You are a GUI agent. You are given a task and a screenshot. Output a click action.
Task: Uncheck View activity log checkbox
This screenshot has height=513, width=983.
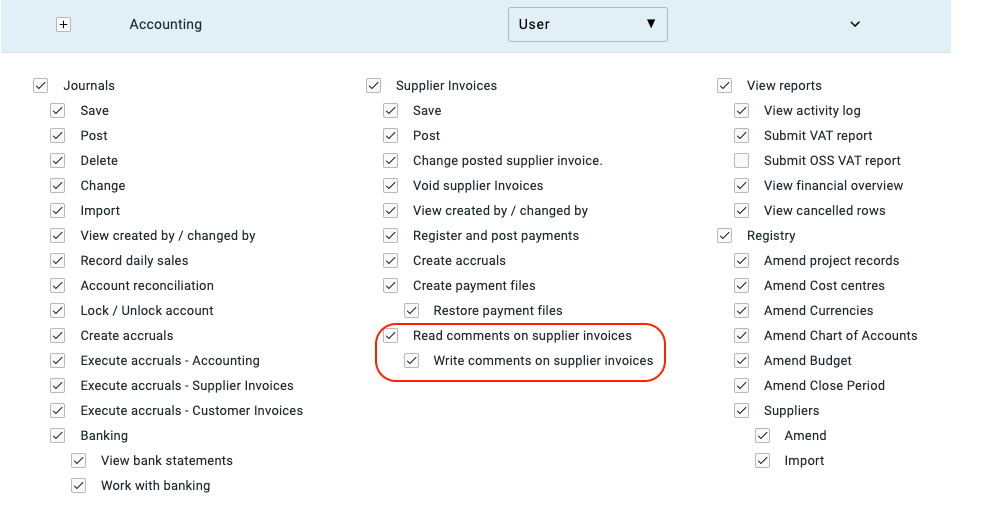coord(741,111)
